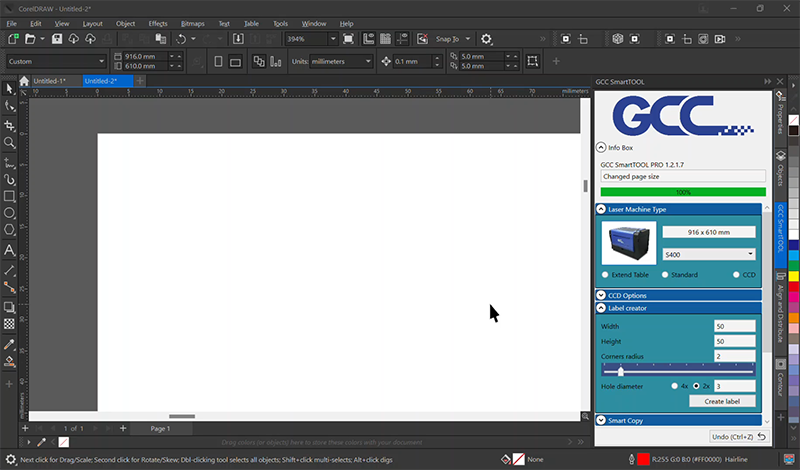Expand the CCD Options section

pos(602,295)
